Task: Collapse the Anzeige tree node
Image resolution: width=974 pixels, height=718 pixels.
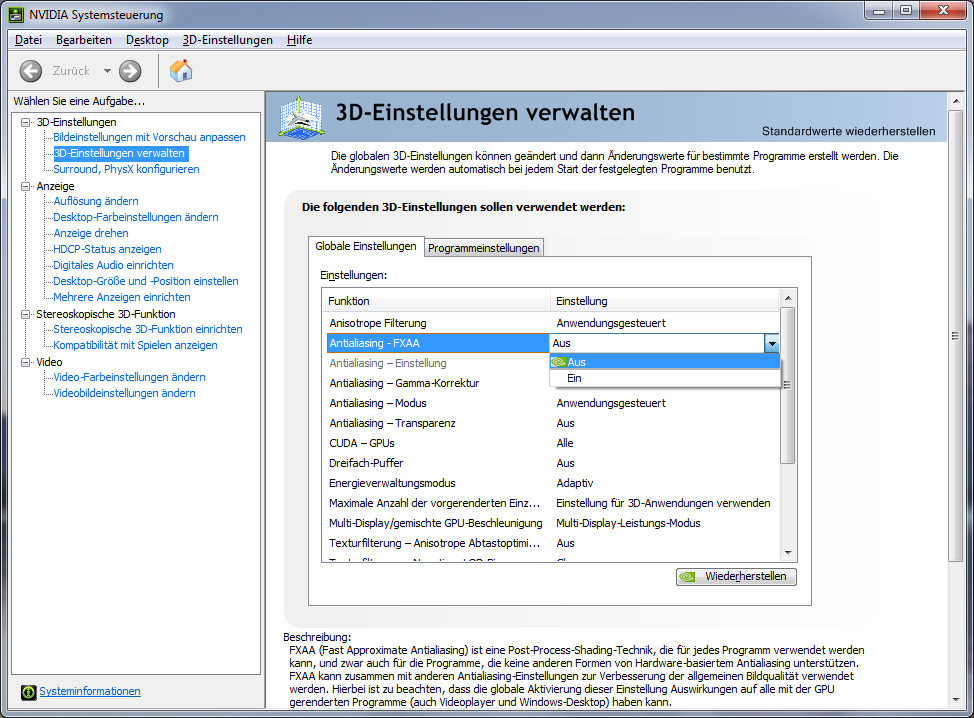Action: [x=25, y=186]
